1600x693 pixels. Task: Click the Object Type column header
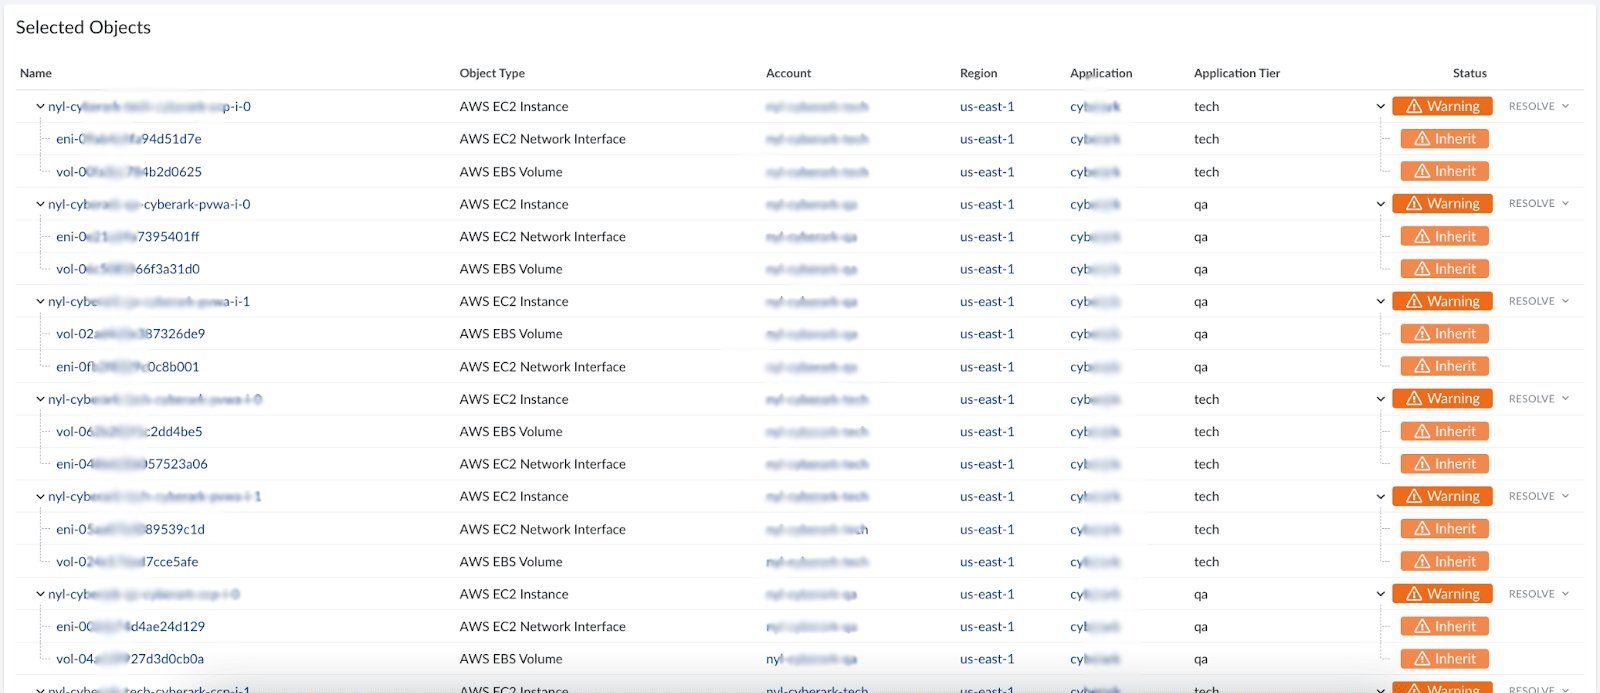(492, 73)
